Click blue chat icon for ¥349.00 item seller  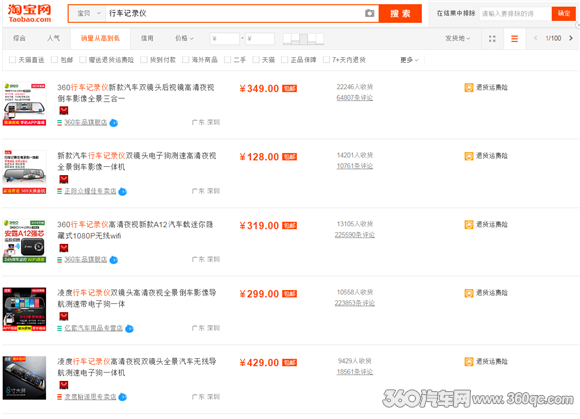[114, 123]
